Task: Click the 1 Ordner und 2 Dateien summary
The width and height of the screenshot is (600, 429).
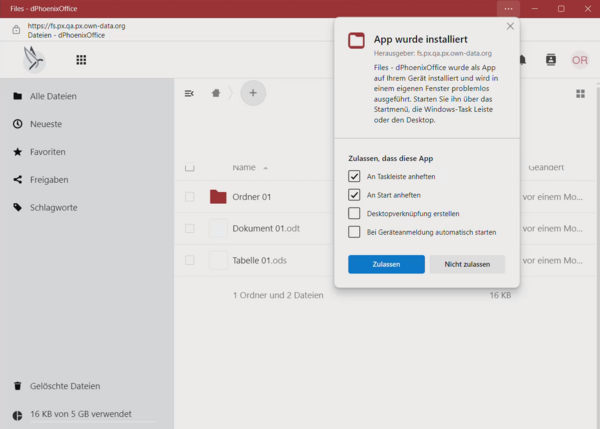Action: (x=278, y=295)
